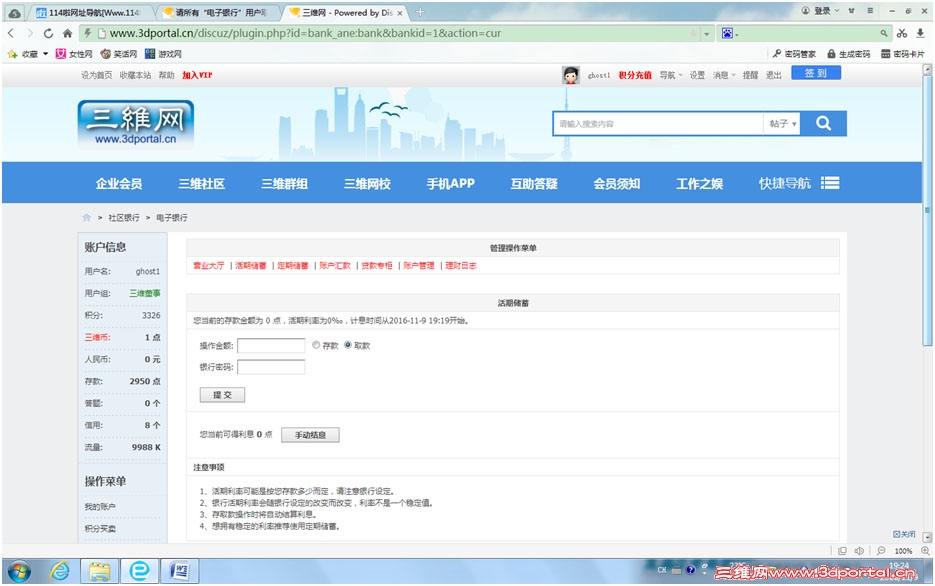Viewport: 935px width, 586px height.
Task: Open the 笑话网 bookmark
Action: coord(119,54)
